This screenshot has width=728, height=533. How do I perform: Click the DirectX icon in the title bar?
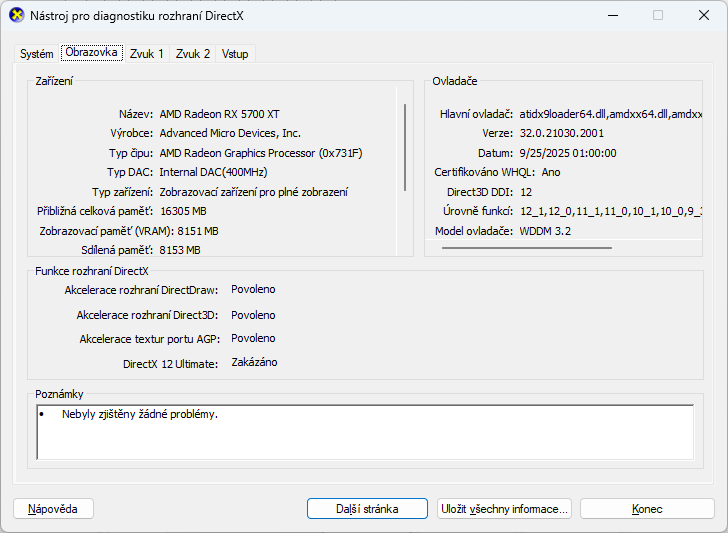coord(16,15)
